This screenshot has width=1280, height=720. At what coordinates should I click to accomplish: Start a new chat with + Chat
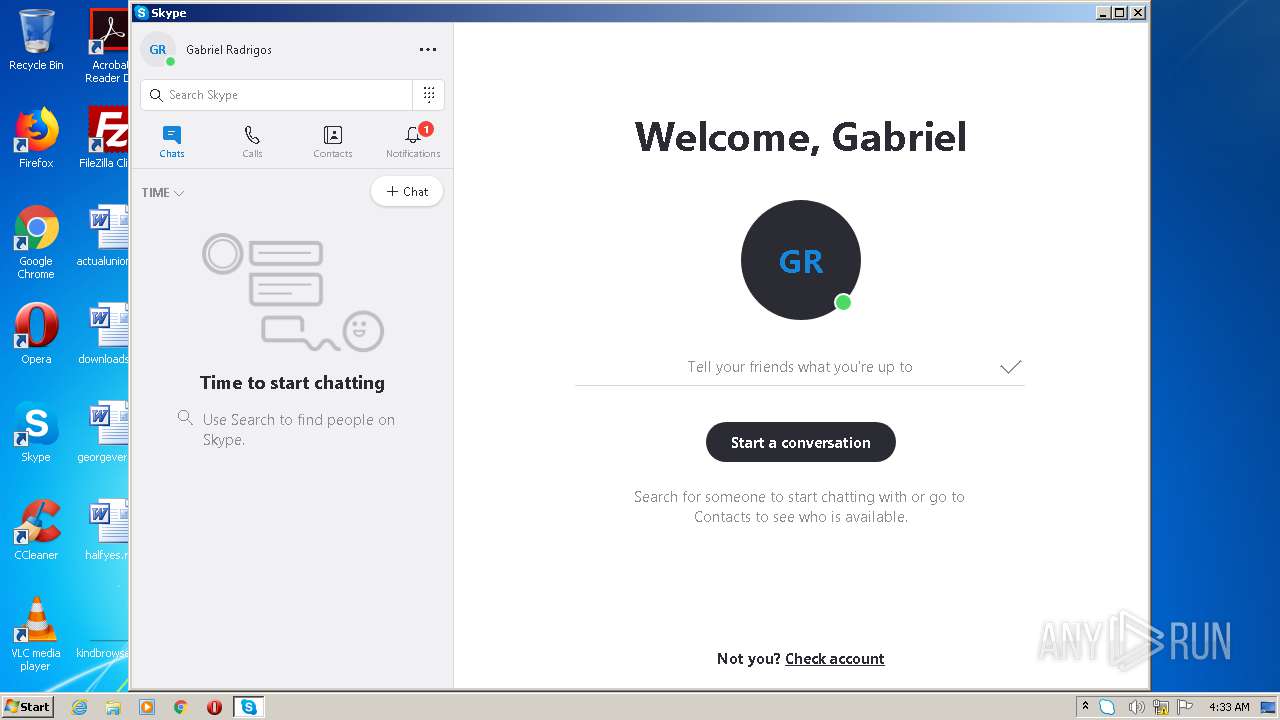point(407,192)
